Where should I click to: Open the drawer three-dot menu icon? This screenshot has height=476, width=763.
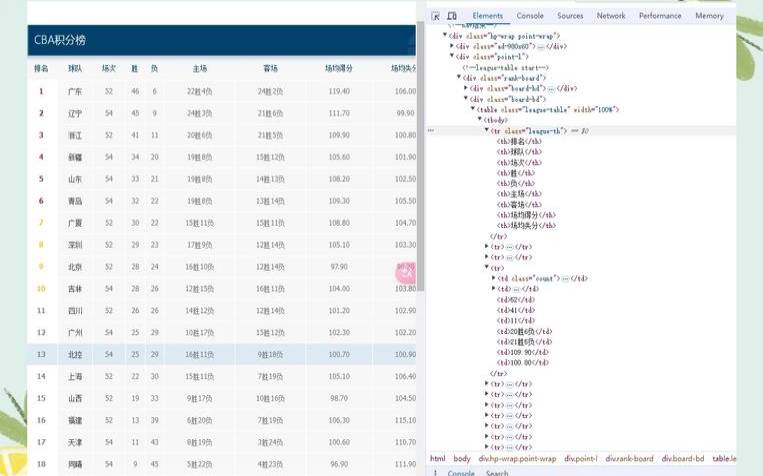point(435,473)
